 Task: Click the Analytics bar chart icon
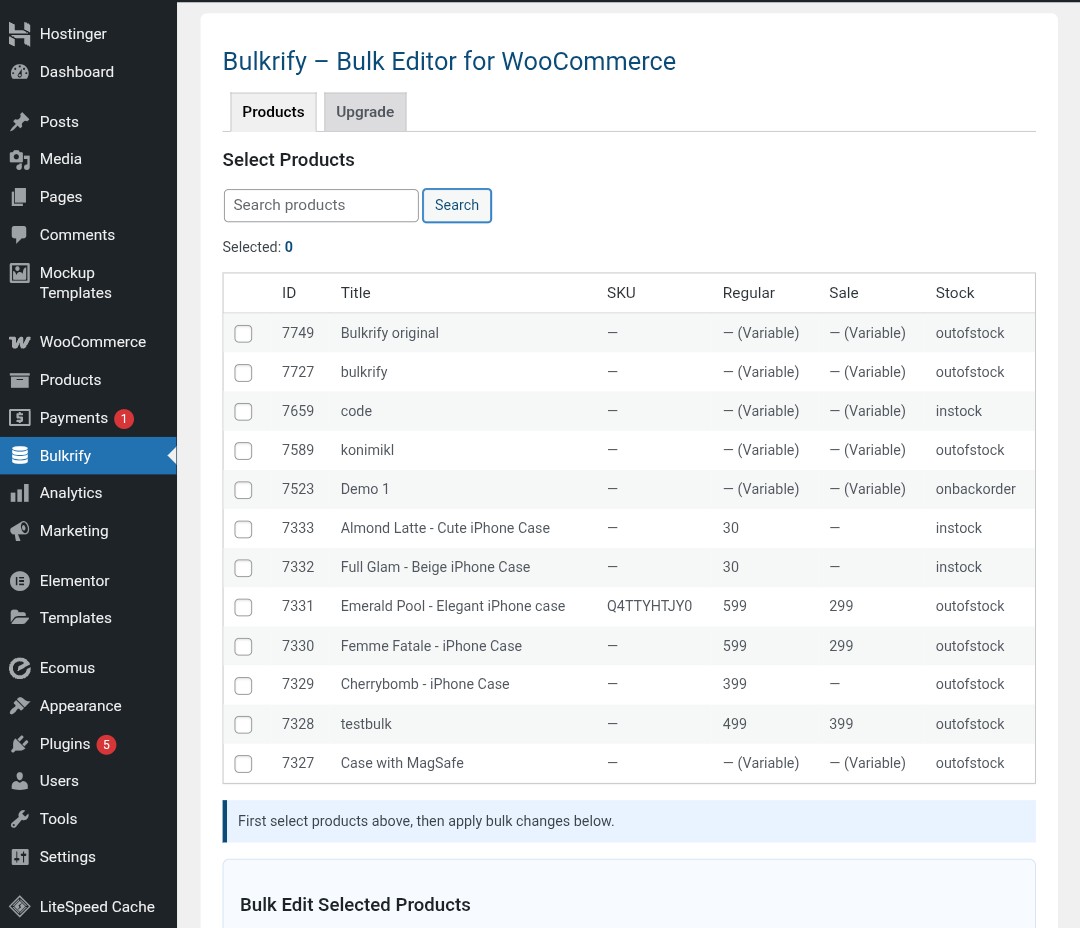19,493
